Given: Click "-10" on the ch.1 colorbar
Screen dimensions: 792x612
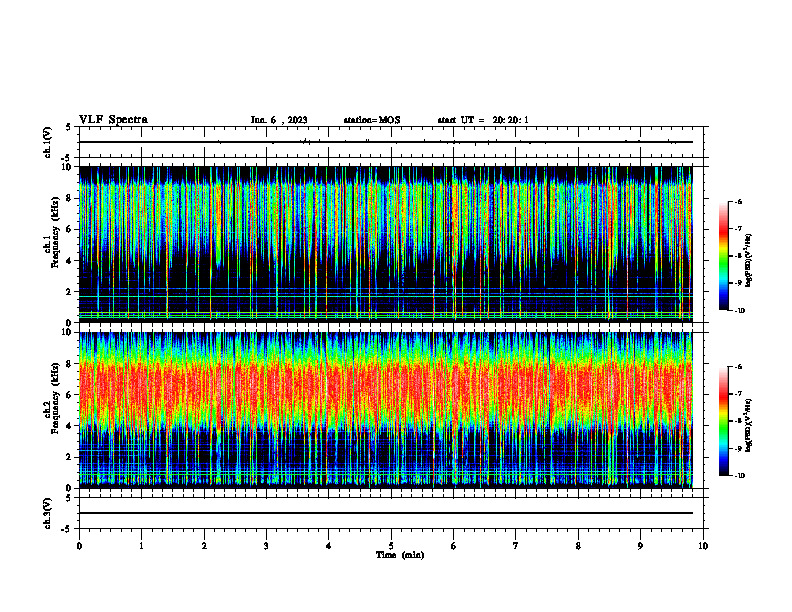Looking at the screenshot, I should click(x=739, y=311).
